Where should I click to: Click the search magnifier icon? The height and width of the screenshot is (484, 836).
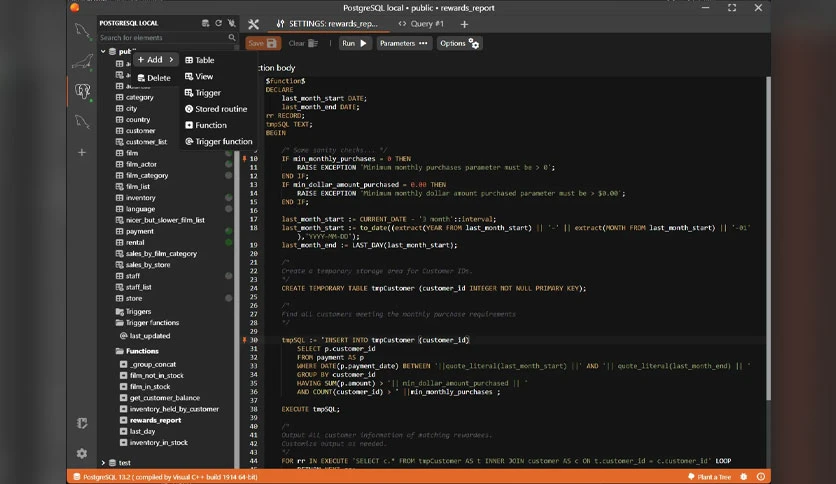(231, 37)
